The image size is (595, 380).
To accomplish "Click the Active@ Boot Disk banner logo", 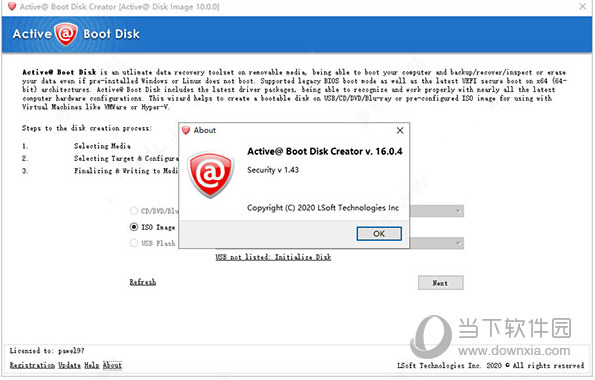I will point(76,34).
